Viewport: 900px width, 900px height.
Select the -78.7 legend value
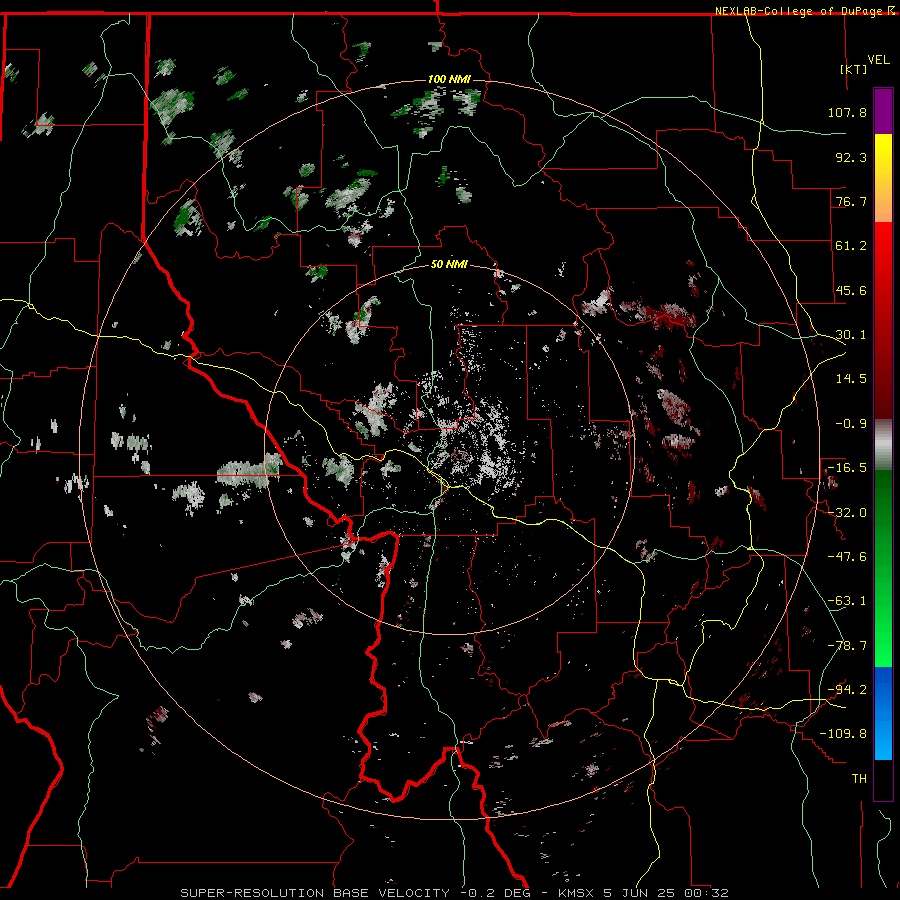(x=847, y=646)
